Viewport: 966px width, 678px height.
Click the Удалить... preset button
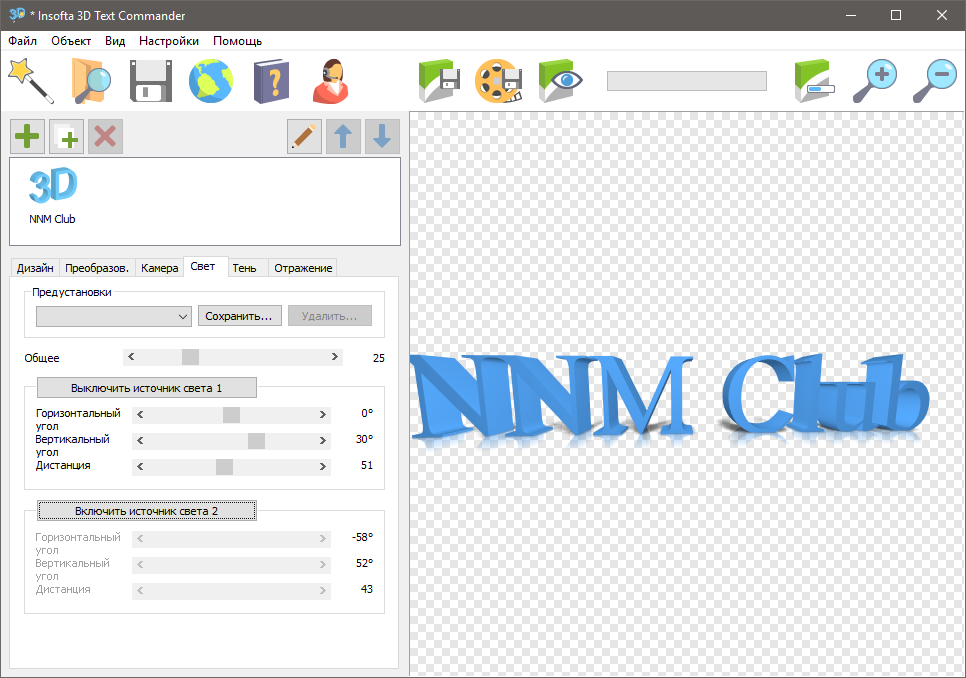[x=330, y=316]
